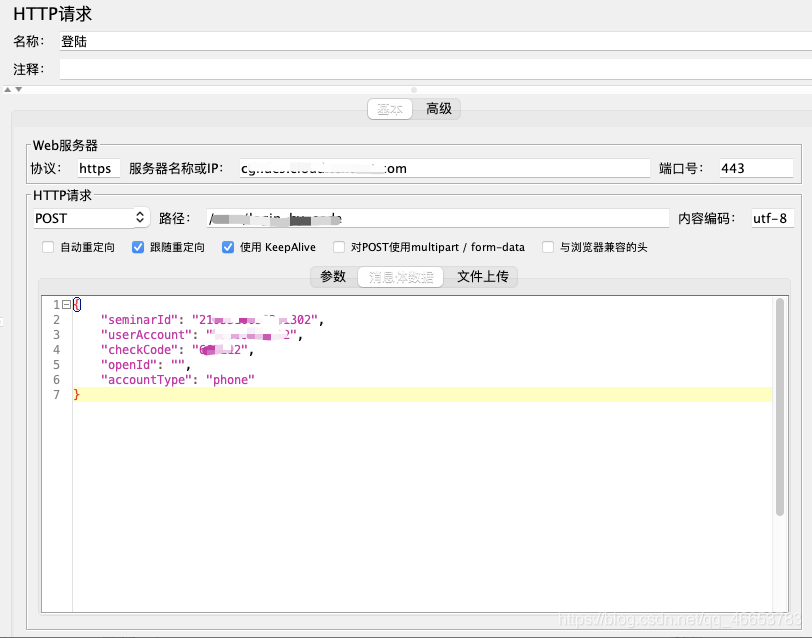Image resolution: width=812 pixels, height=638 pixels.
Task: Click the 端口号 port field showing 443
Action: click(x=756, y=168)
